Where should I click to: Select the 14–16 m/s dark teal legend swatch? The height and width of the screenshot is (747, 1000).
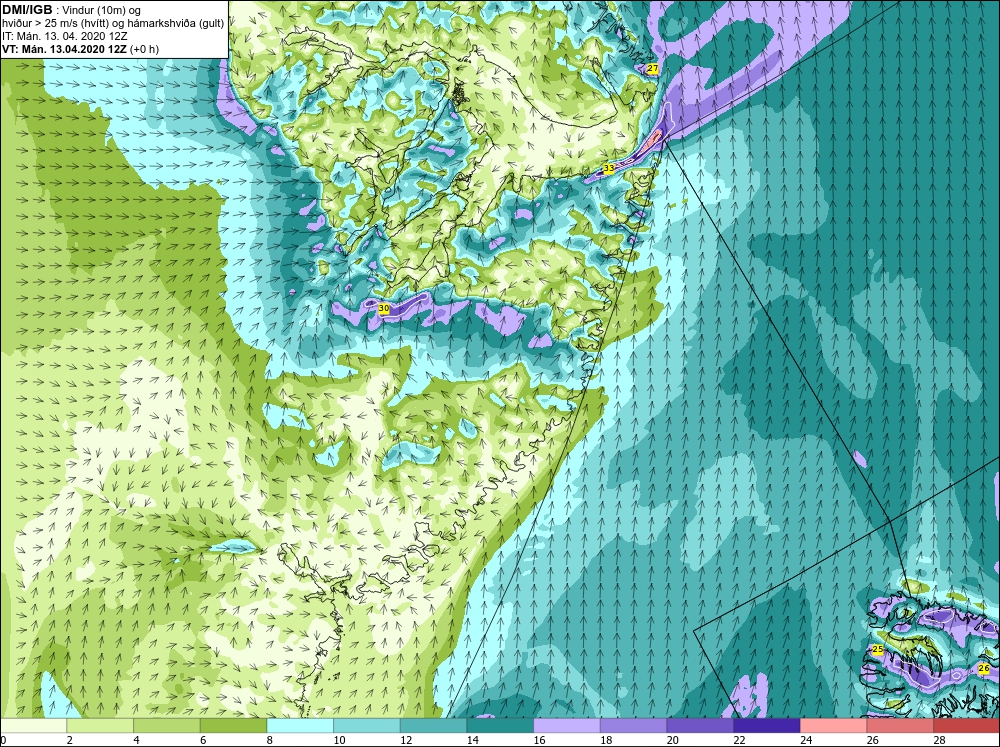(x=500, y=726)
